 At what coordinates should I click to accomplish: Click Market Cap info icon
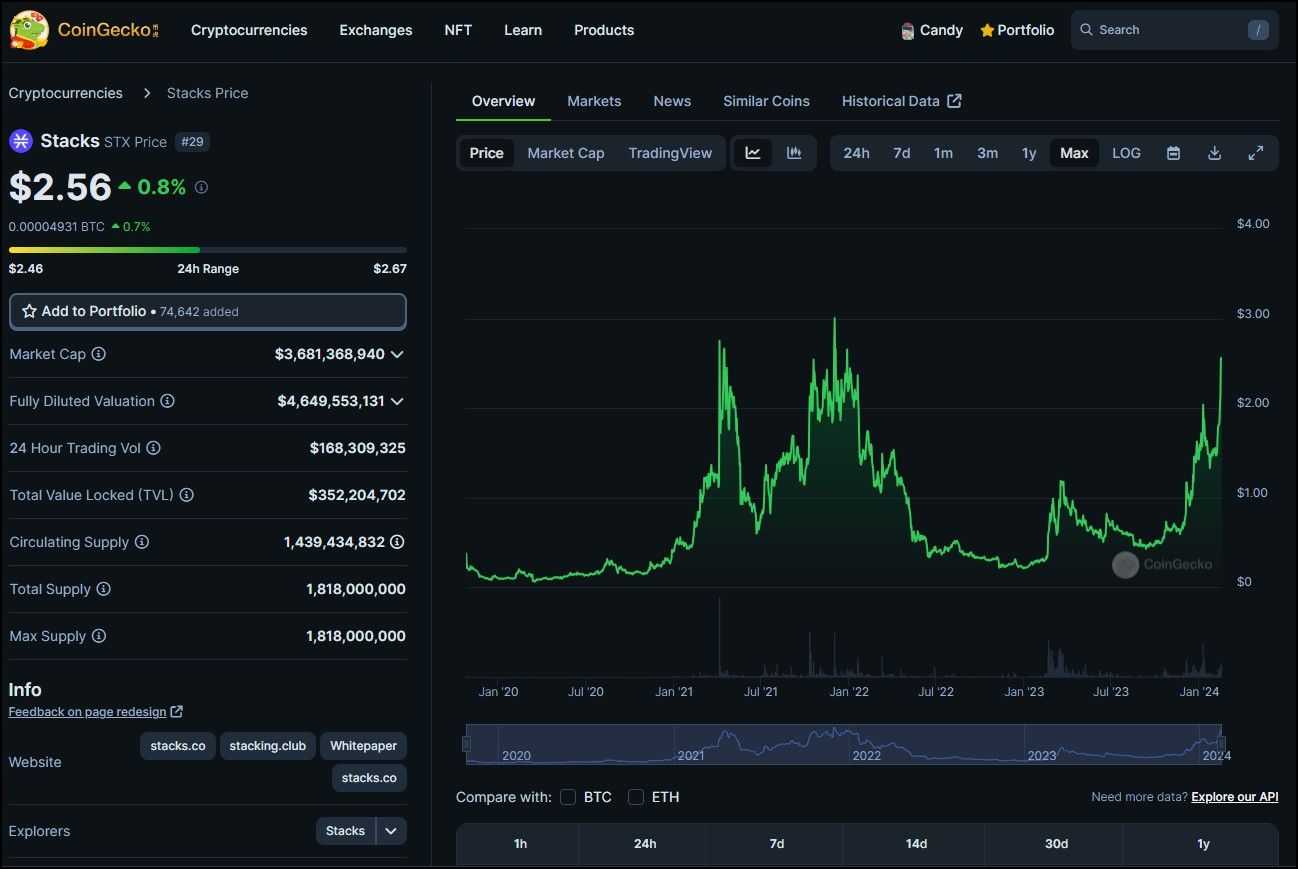pyautogui.click(x=99, y=354)
